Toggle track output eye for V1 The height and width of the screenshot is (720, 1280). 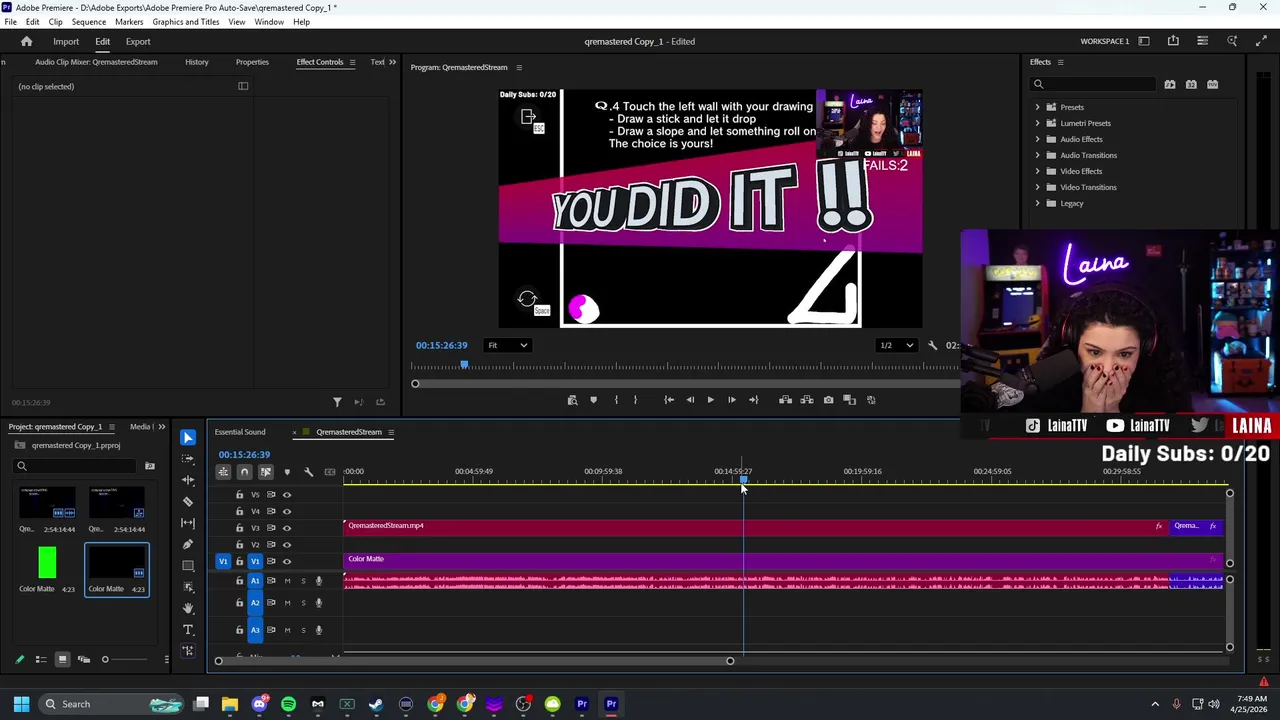pyautogui.click(x=287, y=561)
